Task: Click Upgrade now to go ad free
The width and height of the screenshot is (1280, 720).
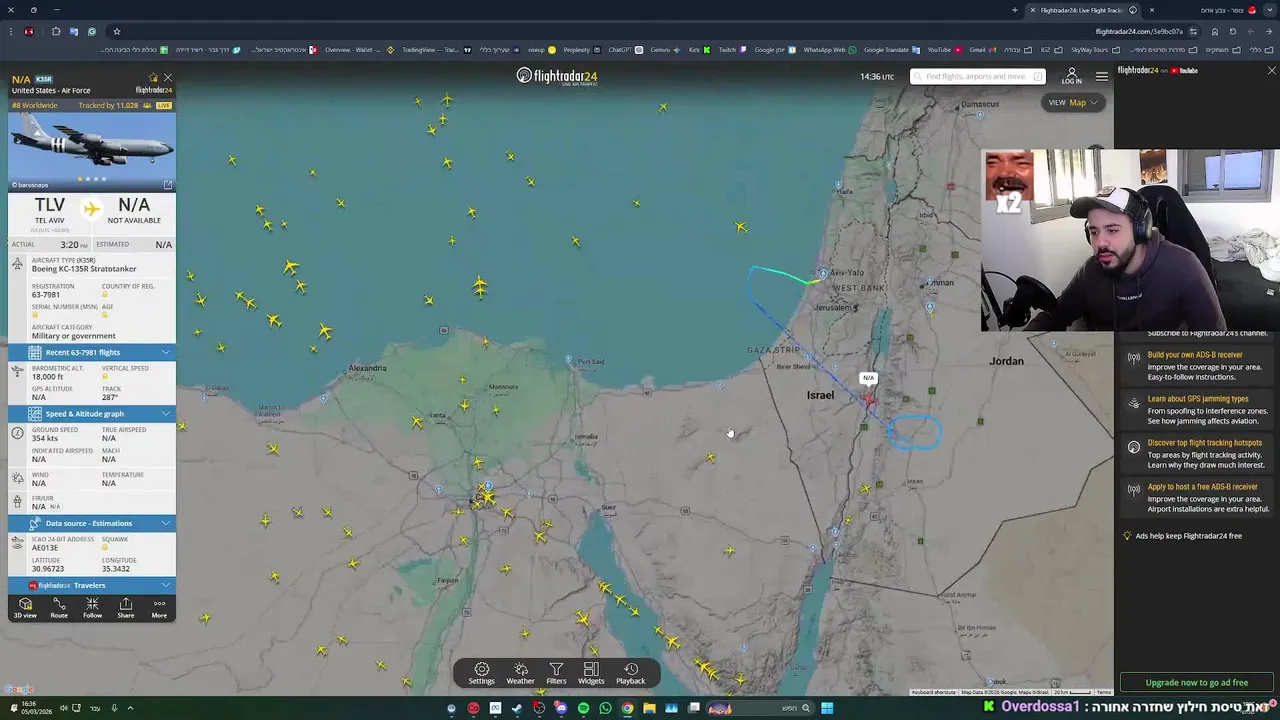Action: pyautogui.click(x=1197, y=682)
